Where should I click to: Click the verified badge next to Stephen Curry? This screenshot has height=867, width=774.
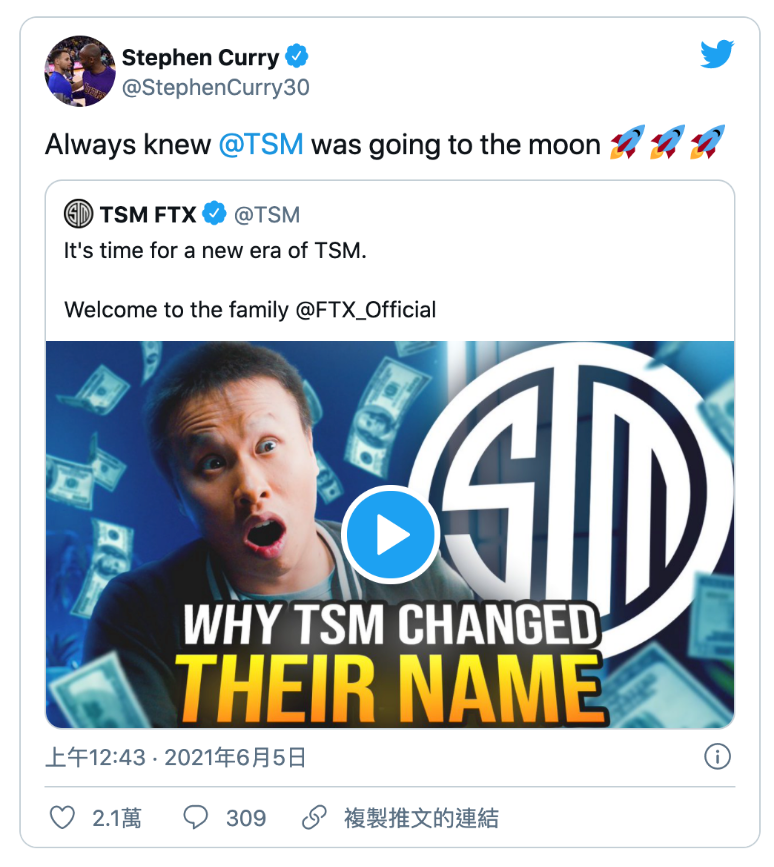point(294,57)
